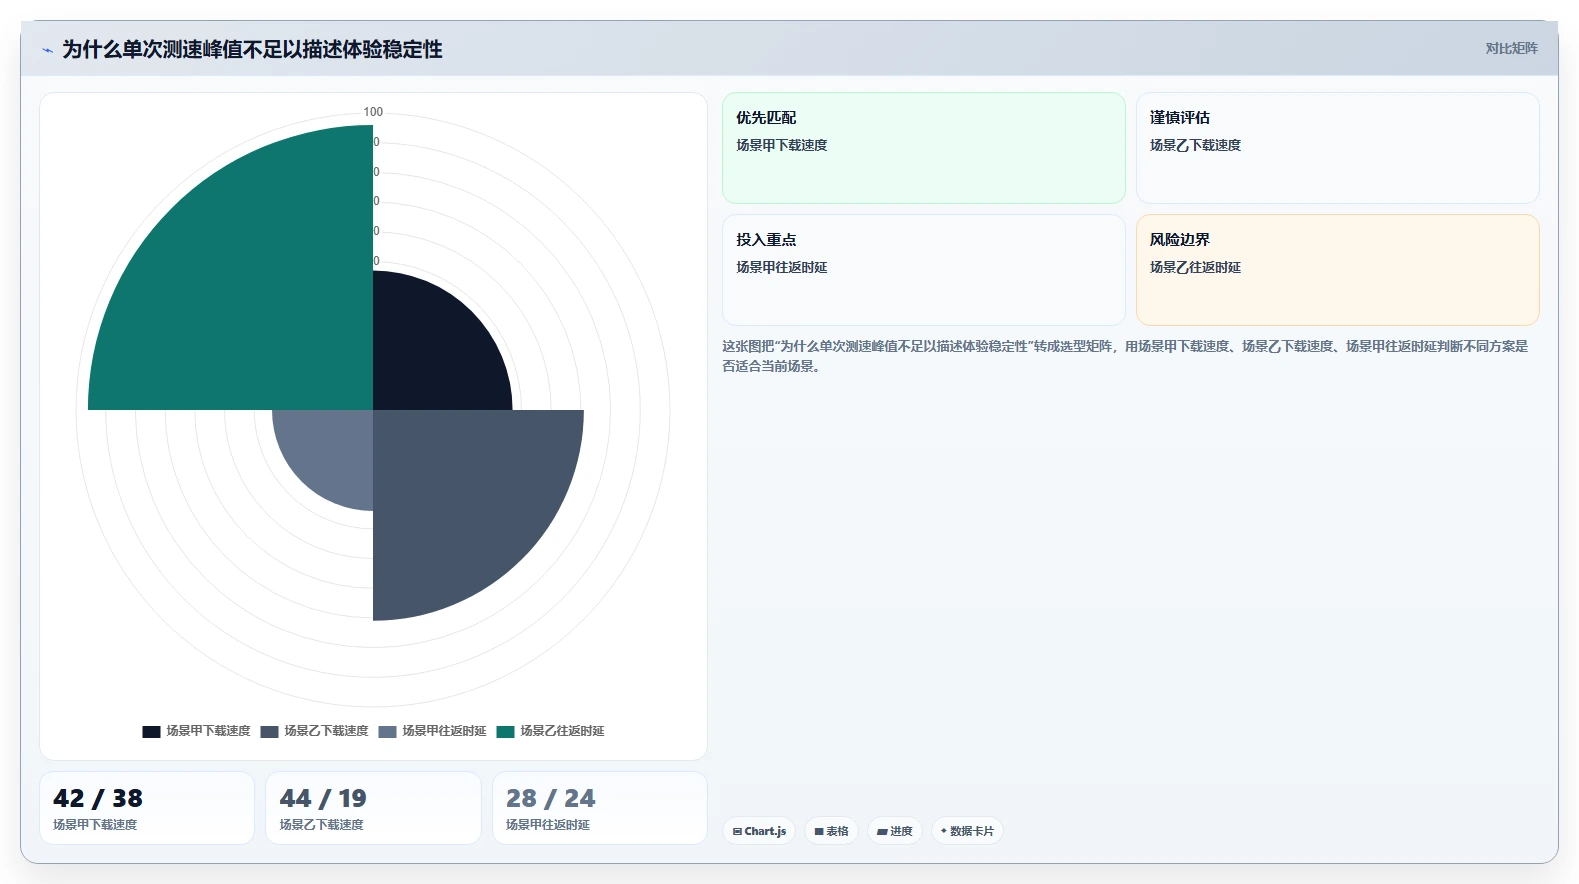Click the 对比矩阵 tag in the header
The width and height of the screenshot is (1579, 884).
pyautogui.click(x=1511, y=48)
